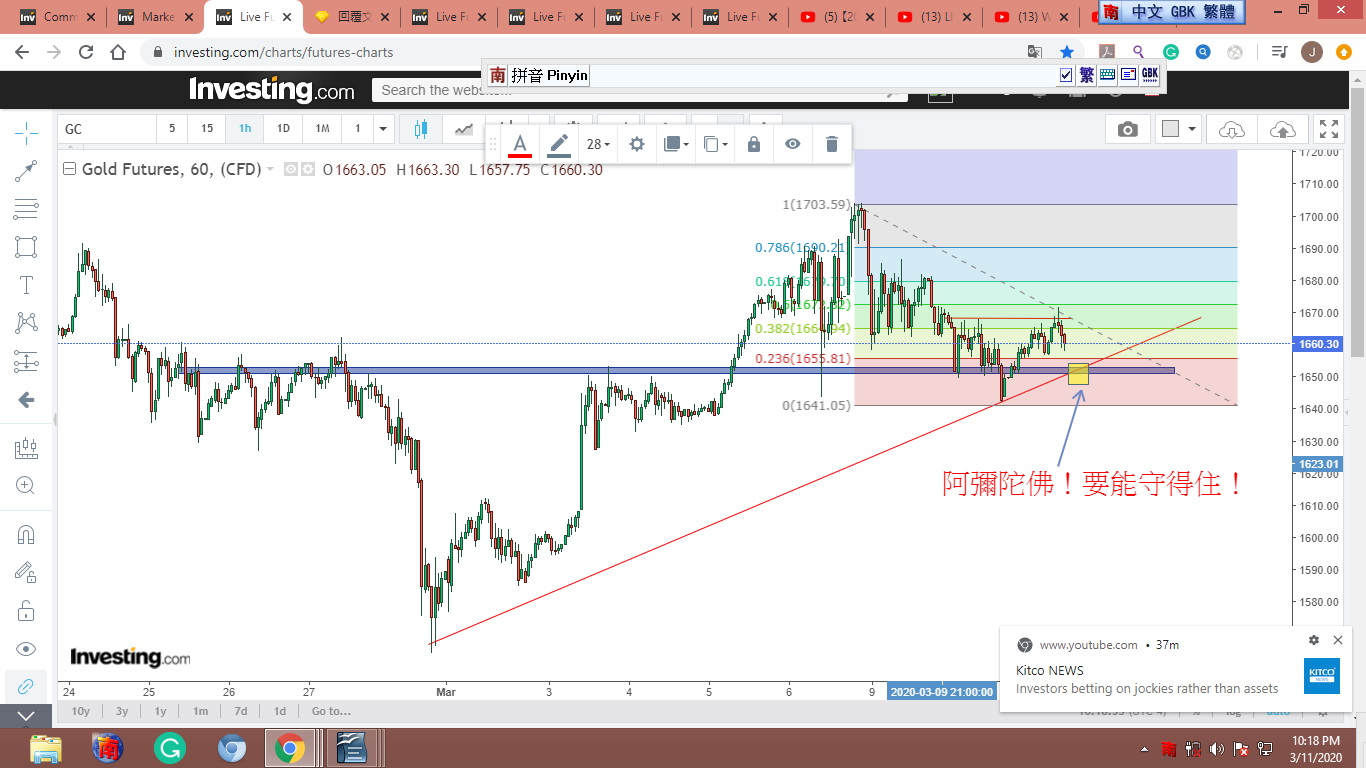Select the crosshair cursor tool

point(27,132)
